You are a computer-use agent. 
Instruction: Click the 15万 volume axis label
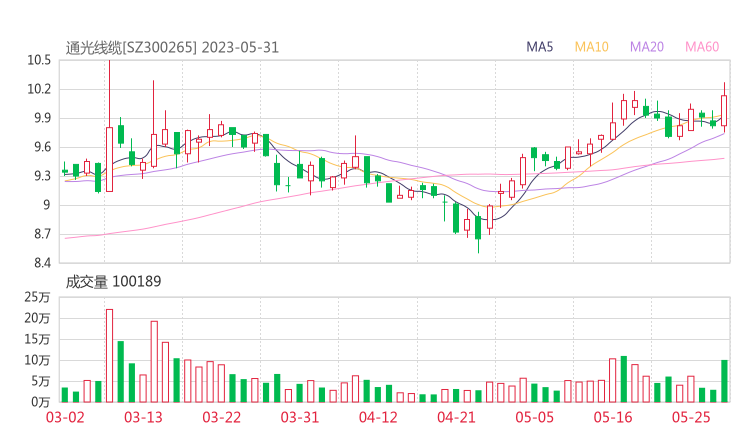pos(37,339)
